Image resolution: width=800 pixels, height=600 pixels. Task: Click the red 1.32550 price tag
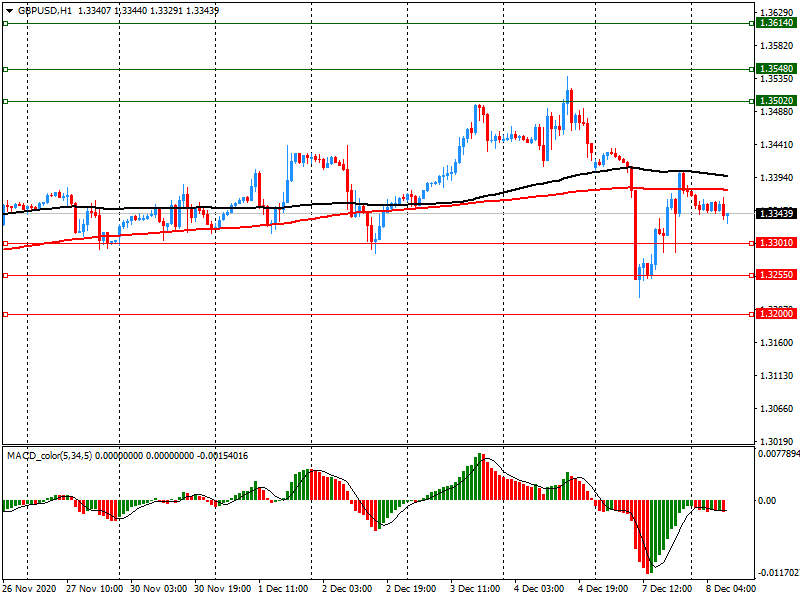pyautogui.click(x=776, y=275)
